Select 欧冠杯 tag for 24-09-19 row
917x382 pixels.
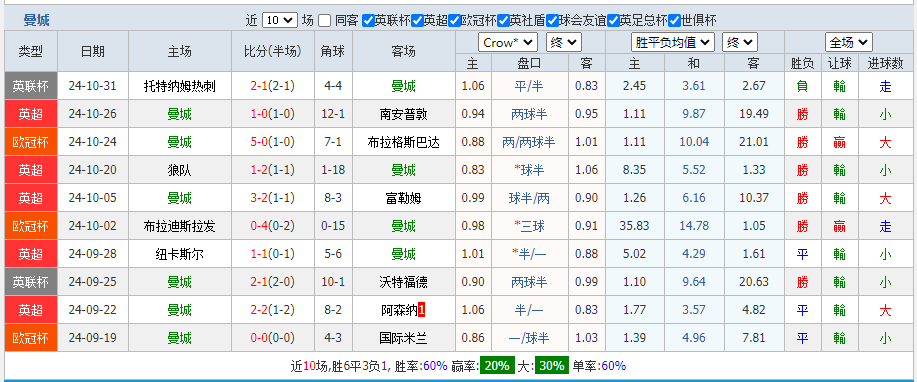tap(30, 338)
